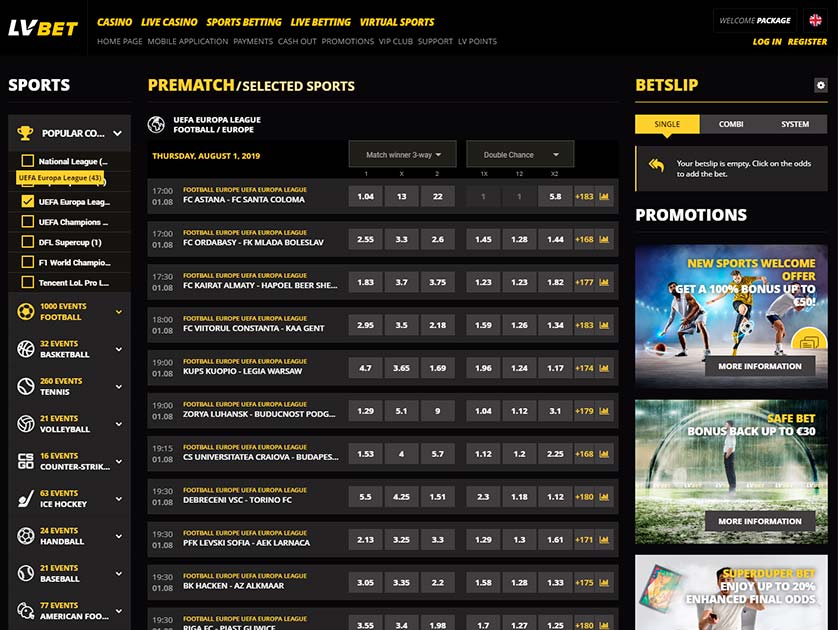Click the UEFA Europa League globe icon
The height and width of the screenshot is (630, 838).
(155, 124)
